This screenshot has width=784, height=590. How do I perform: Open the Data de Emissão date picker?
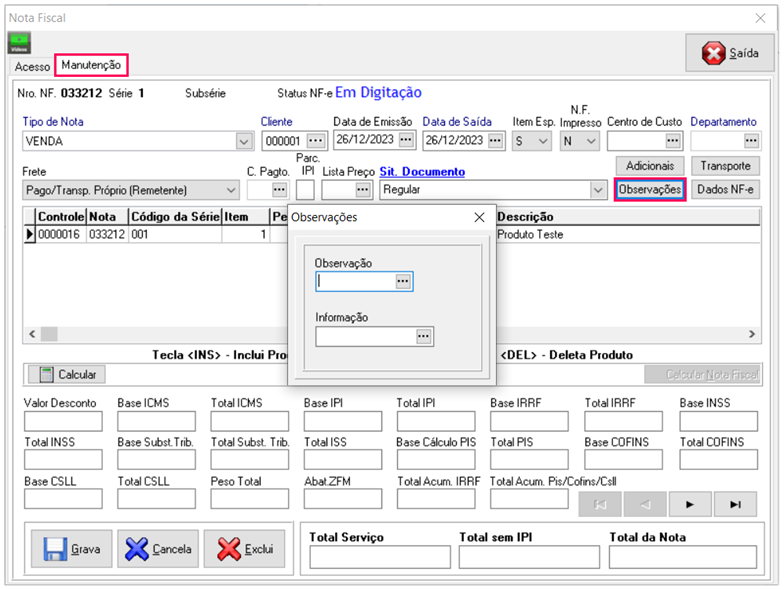pos(405,140)
